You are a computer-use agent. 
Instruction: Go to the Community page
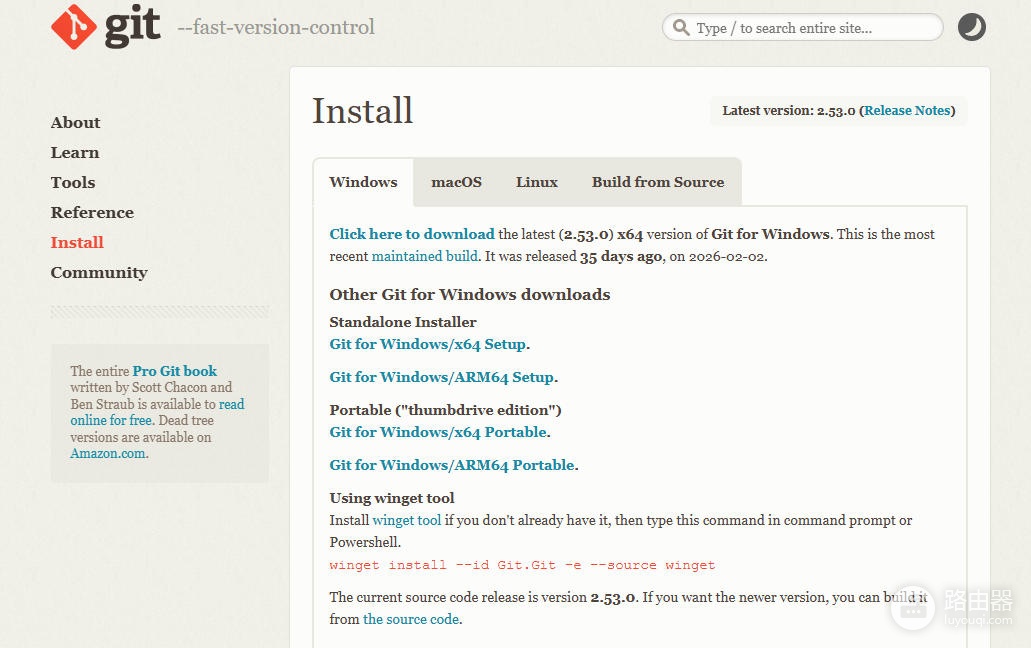tap(99, 273)
